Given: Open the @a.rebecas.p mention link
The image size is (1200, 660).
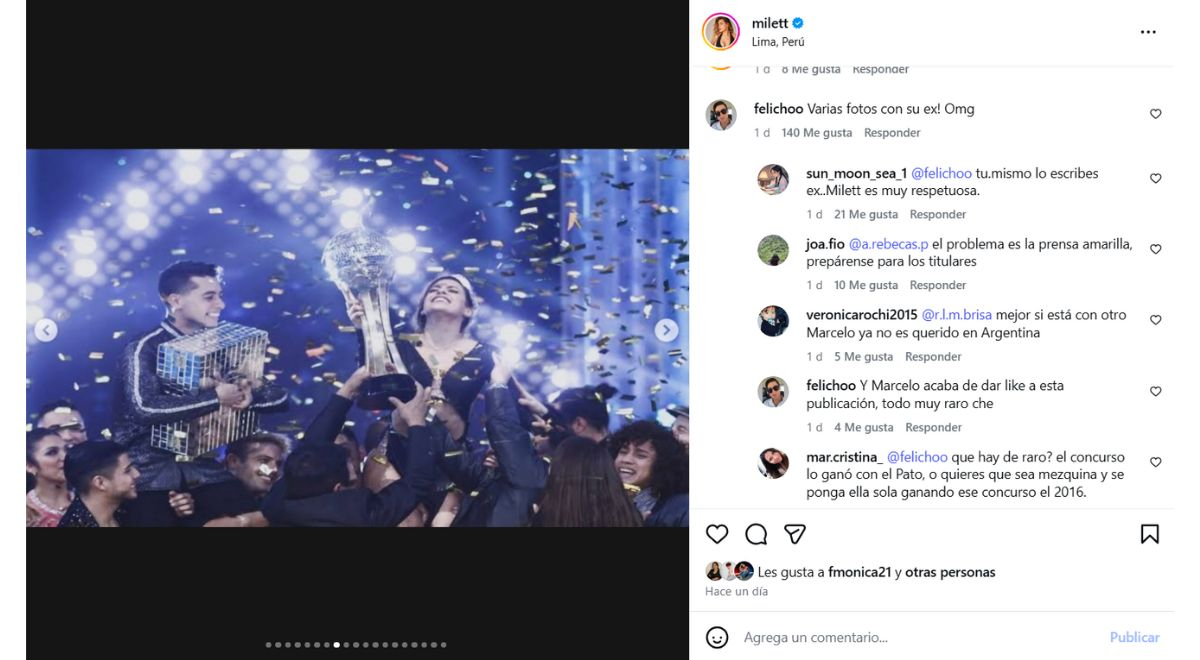Looking at the screenshot, I should click(x=888, y=244).
